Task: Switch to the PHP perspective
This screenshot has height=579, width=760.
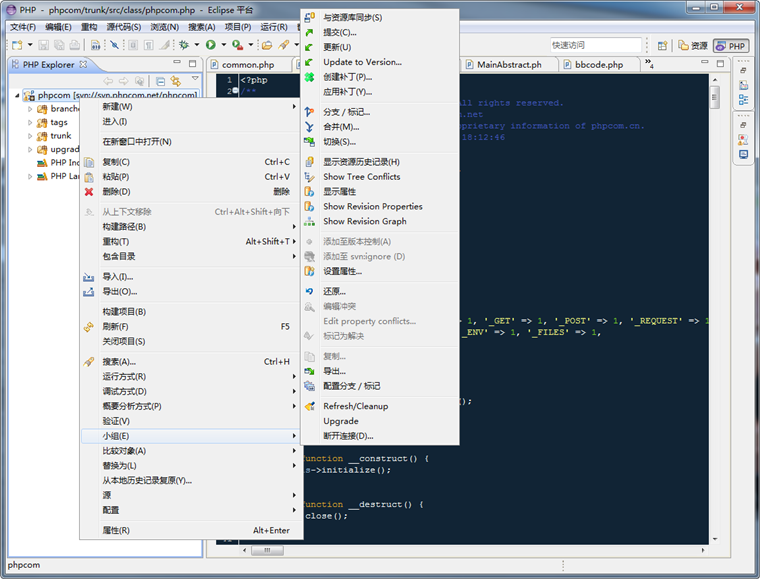Action: click(731, 45)
